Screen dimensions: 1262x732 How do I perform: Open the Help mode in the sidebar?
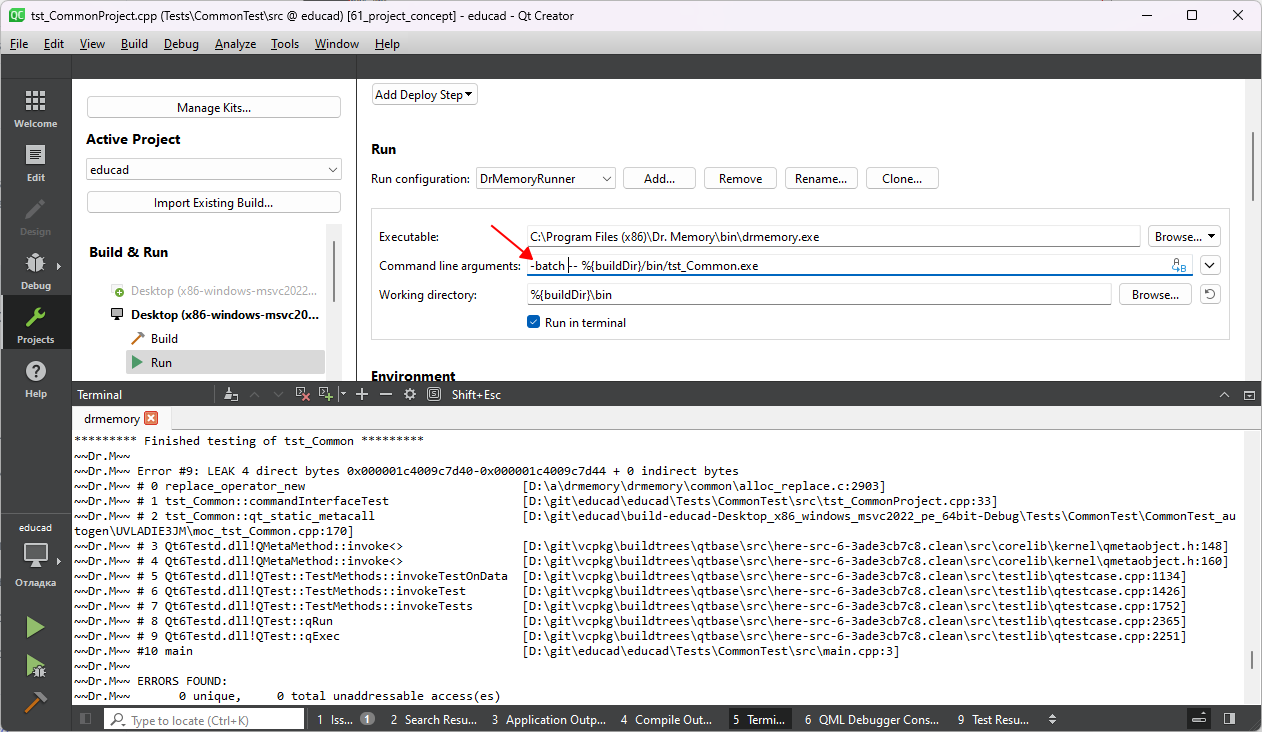tap(35, 379)
